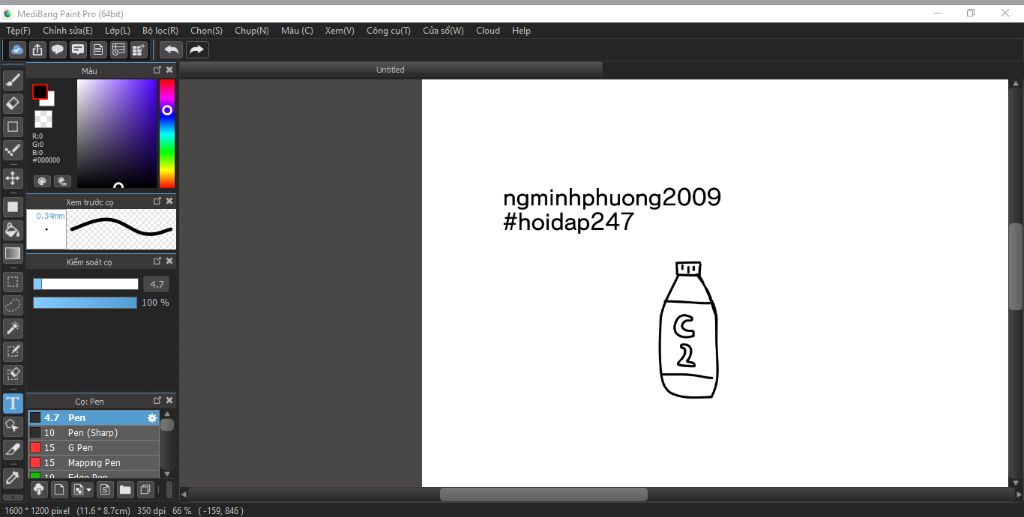
Task: Undock the Kiểm soát cọ panel
Action: click(x=157, y=261)
